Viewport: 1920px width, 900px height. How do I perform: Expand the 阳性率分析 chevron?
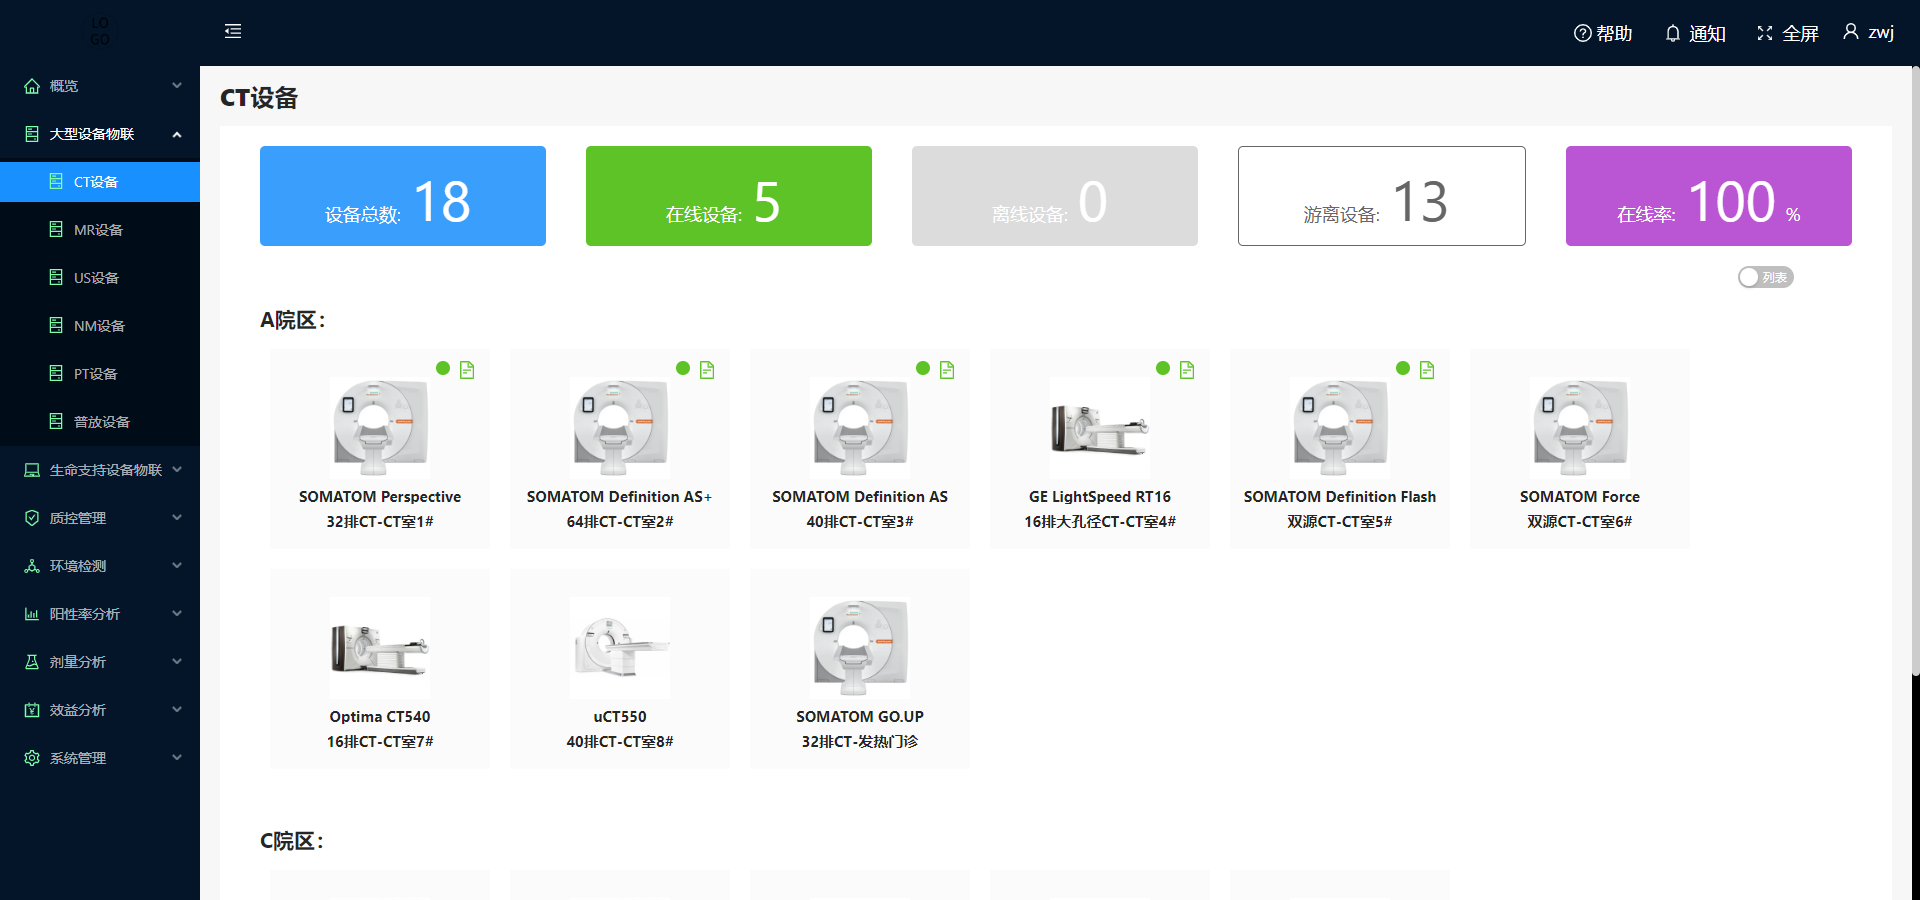tap(177, 614)
